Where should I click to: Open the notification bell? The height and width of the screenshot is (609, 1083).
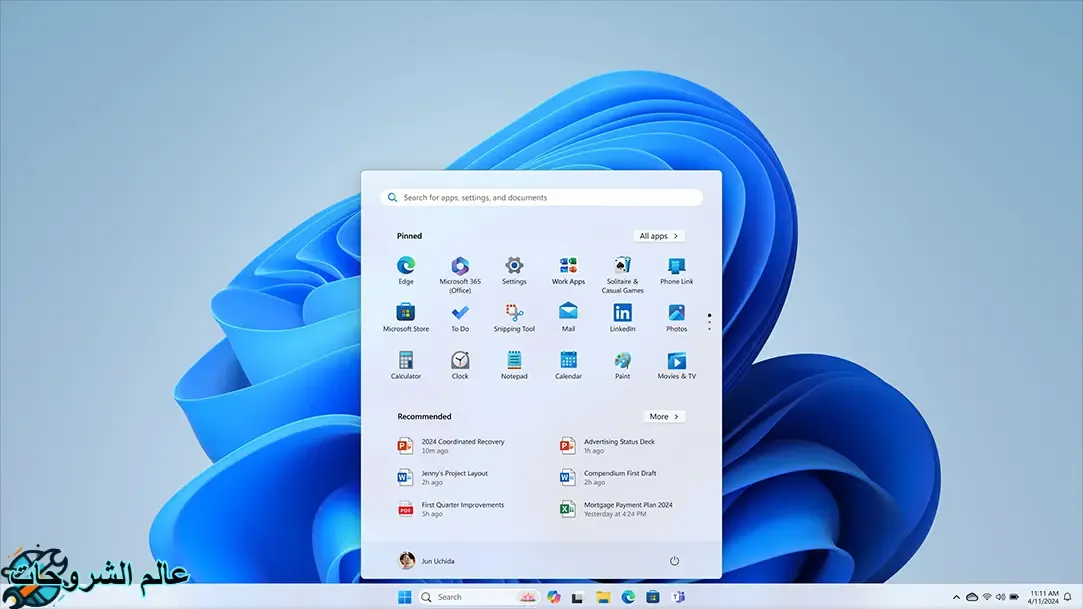click(1067, 597)
